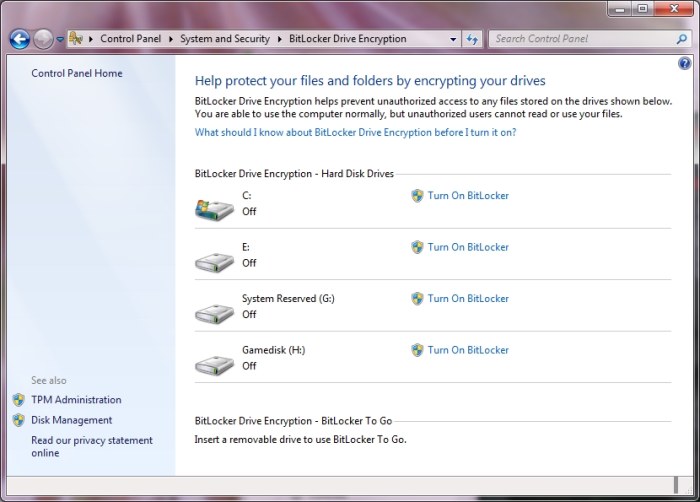Open the address bar history dropdown
The image size is (700, 502).
click(x=453, y=39)
